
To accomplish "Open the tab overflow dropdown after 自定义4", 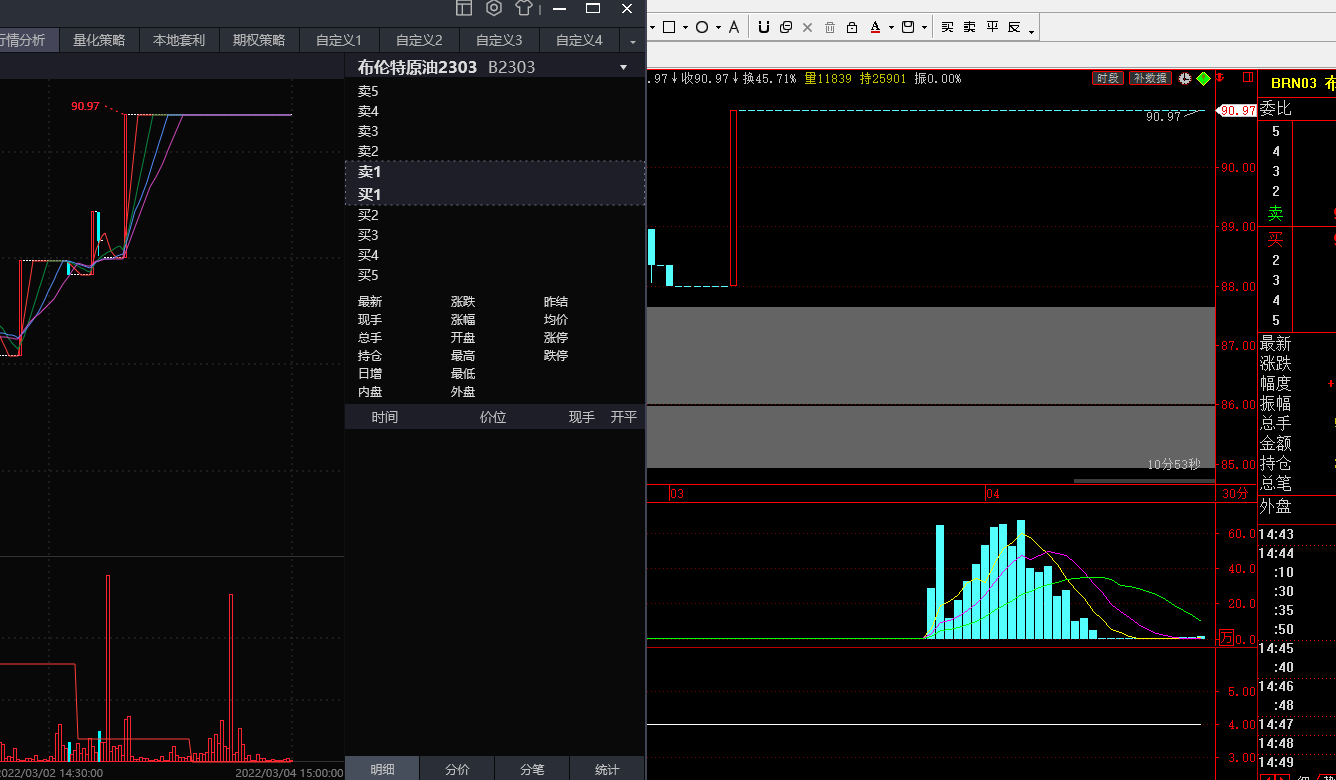I will pyautogui.click(x=632, y=41).
